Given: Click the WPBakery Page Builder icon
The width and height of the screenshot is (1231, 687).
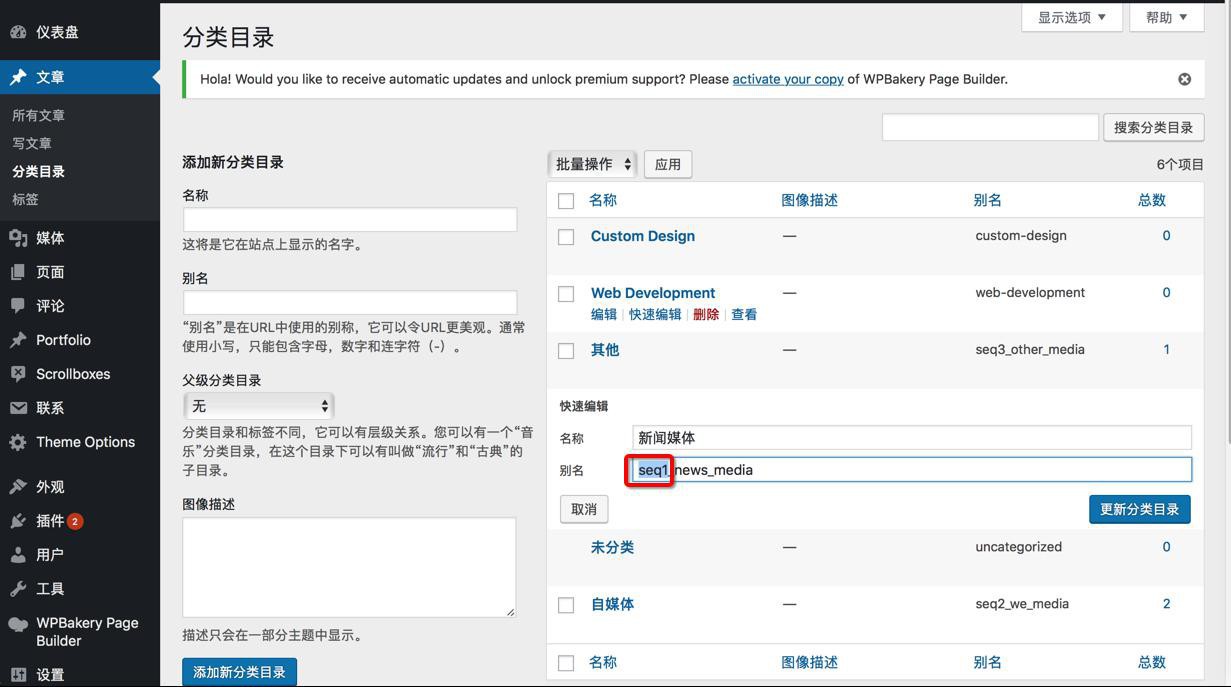Looking at the screenshot, I should tap(18, 624).
